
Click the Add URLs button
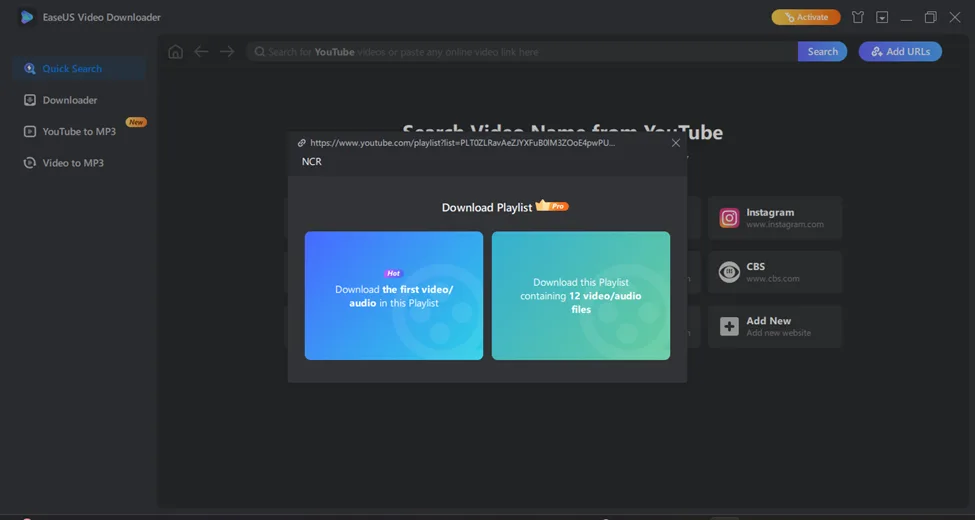tap(900, 52)
